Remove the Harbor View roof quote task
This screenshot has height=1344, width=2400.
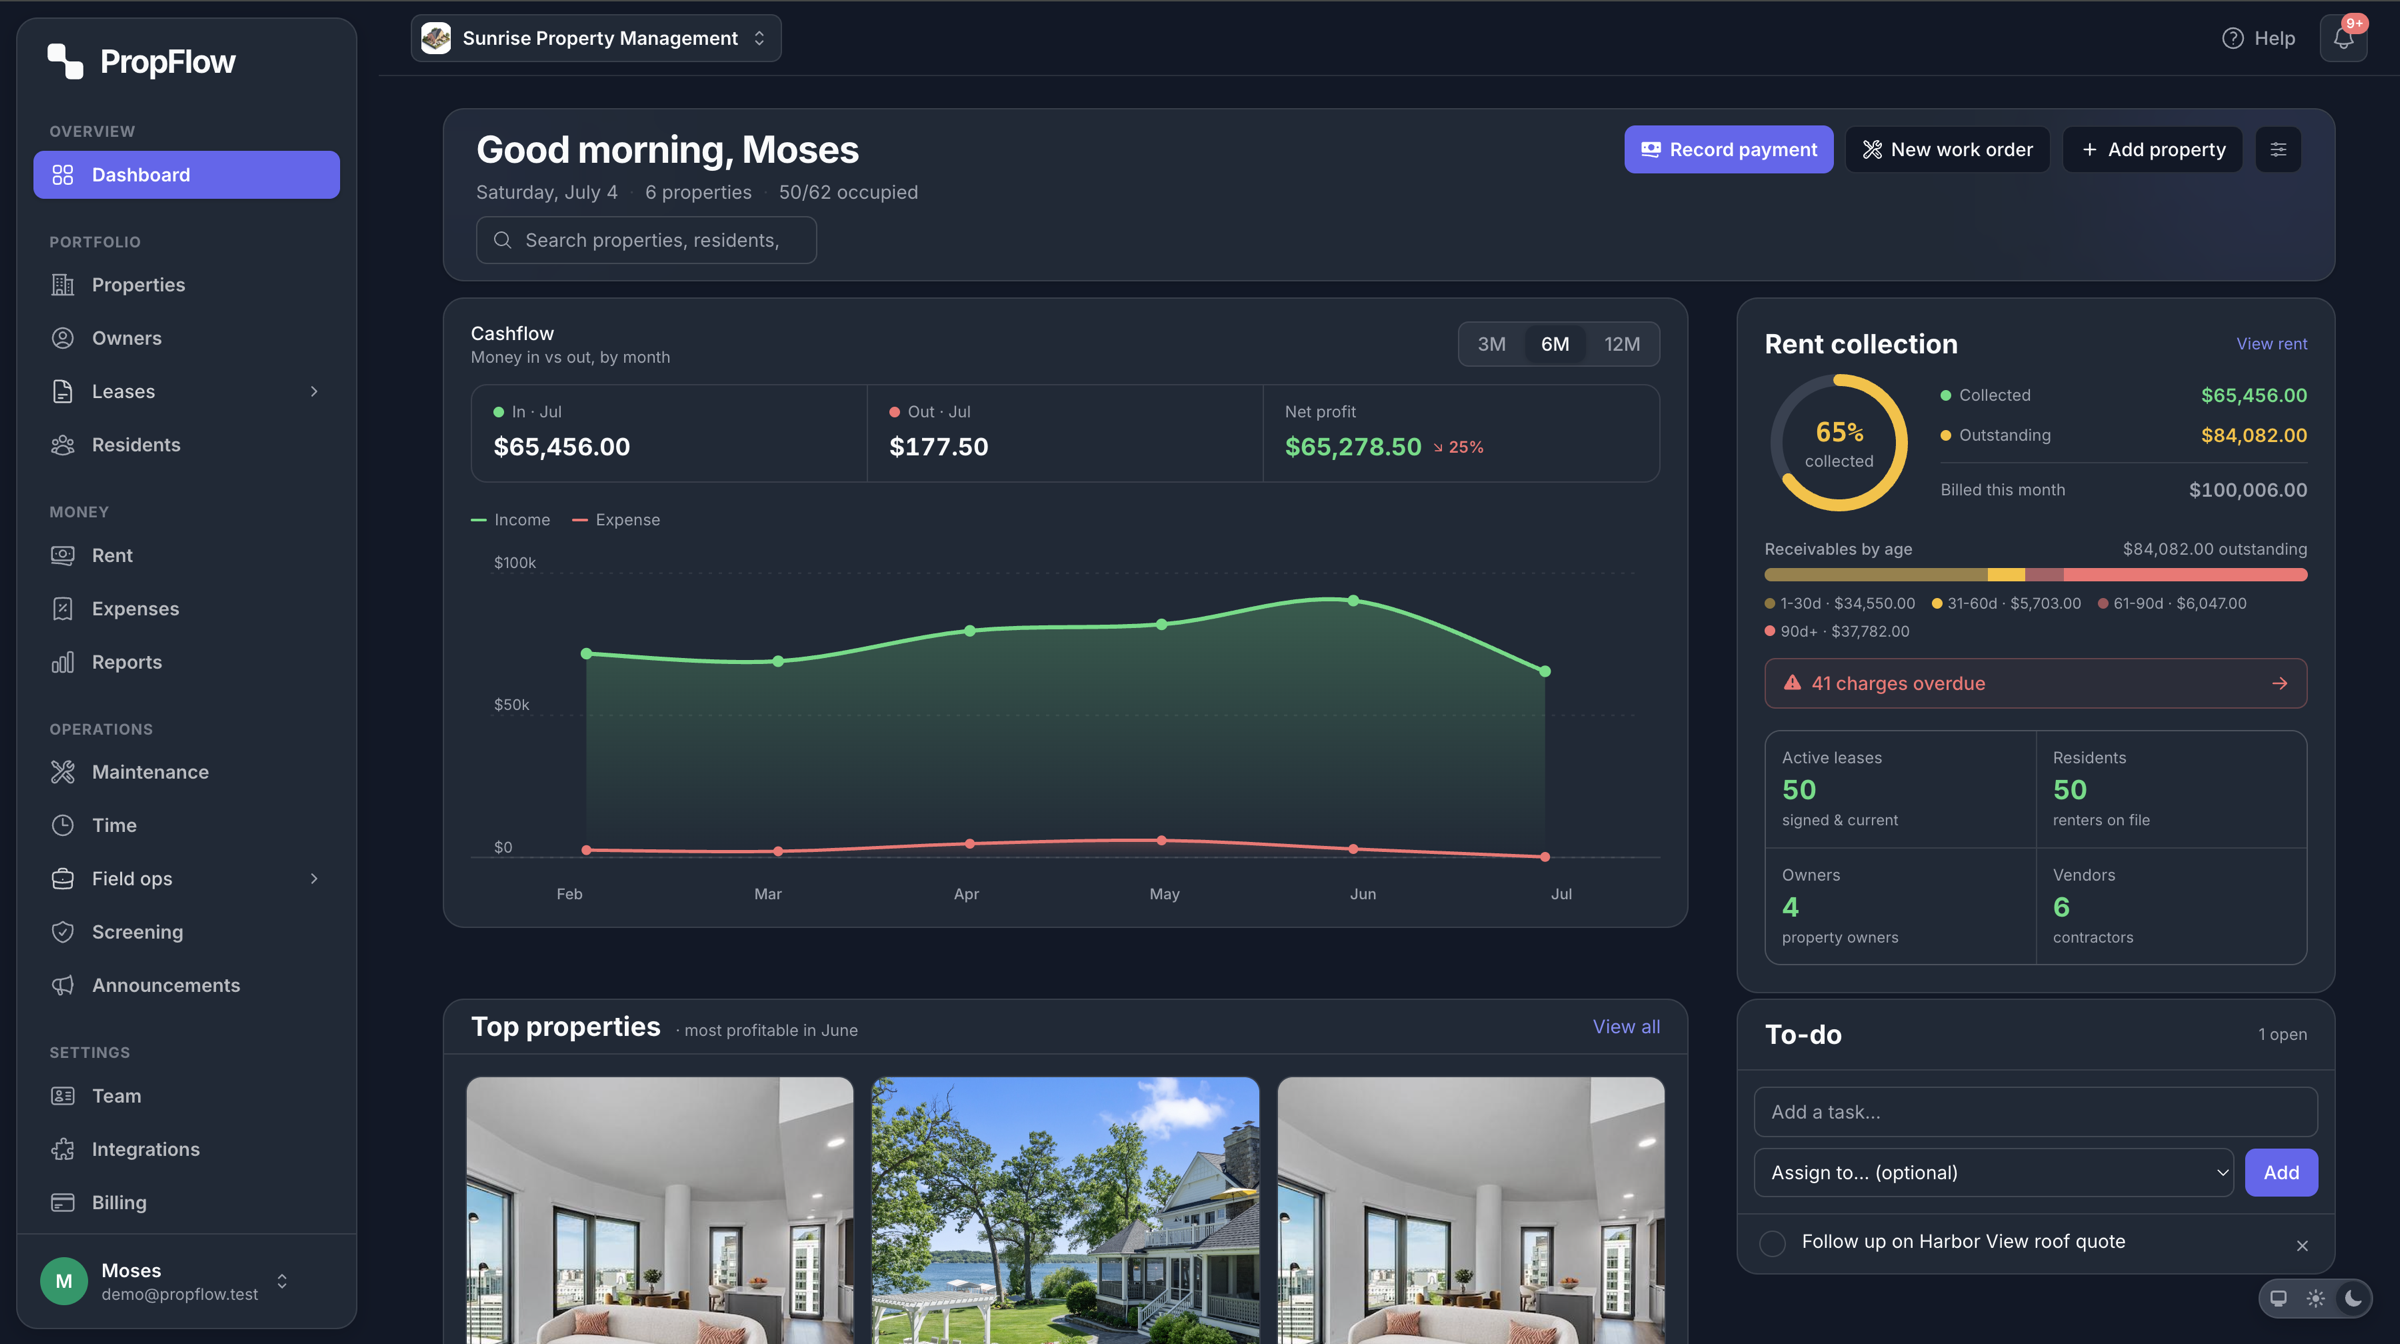click(x=2302, y=1245)
